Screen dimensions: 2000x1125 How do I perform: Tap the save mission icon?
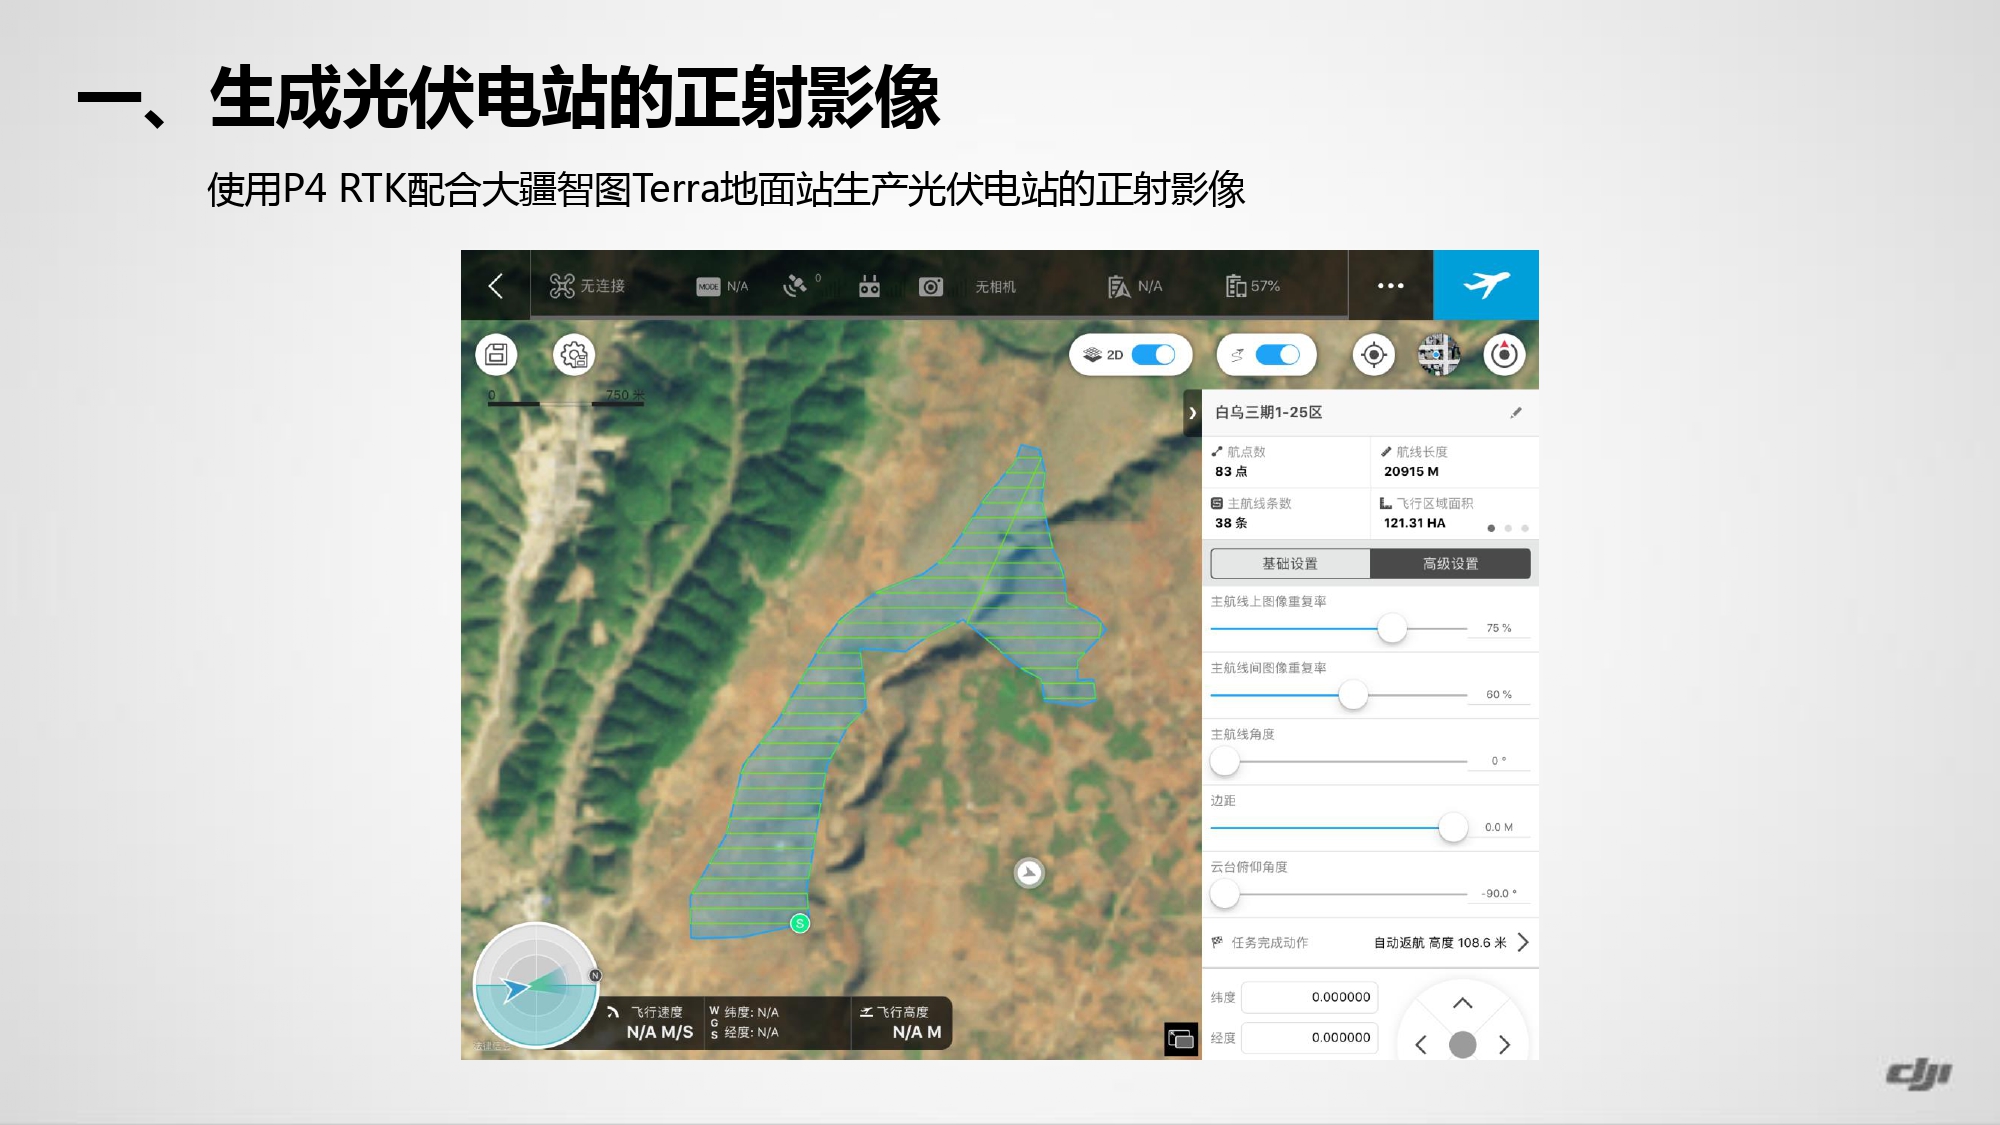tap(496, 354)
